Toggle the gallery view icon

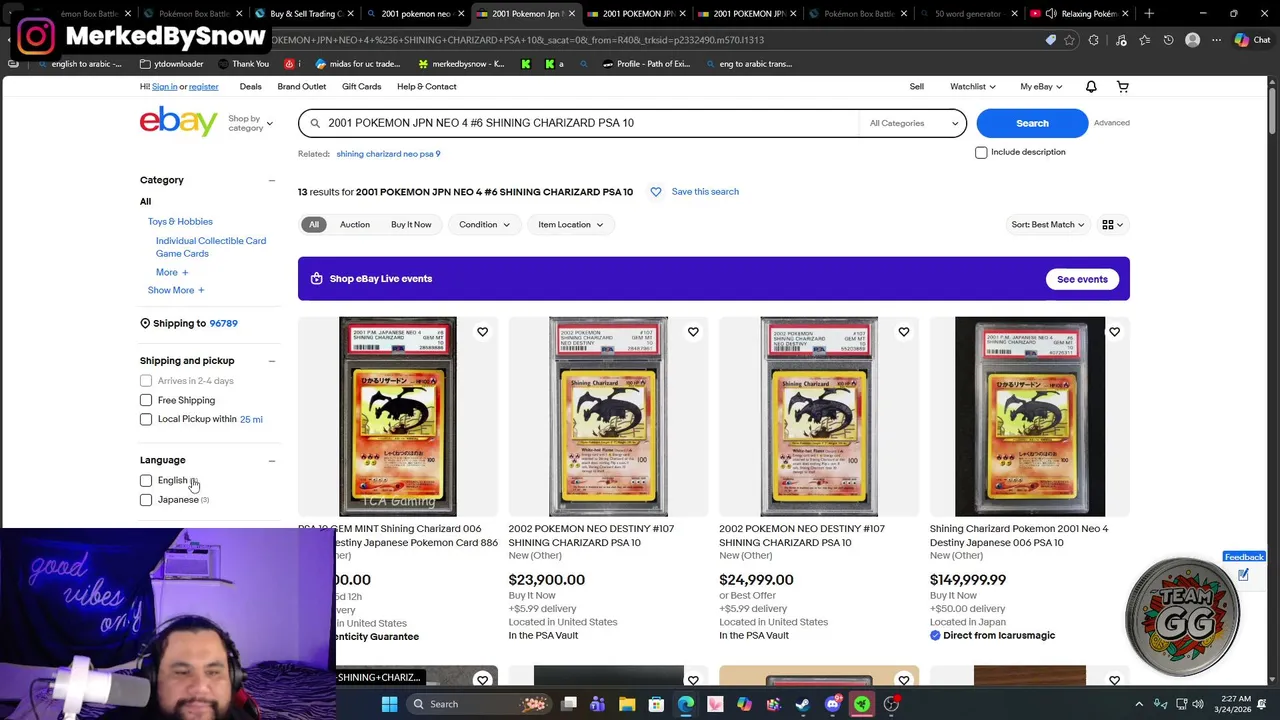(1112, 225)
